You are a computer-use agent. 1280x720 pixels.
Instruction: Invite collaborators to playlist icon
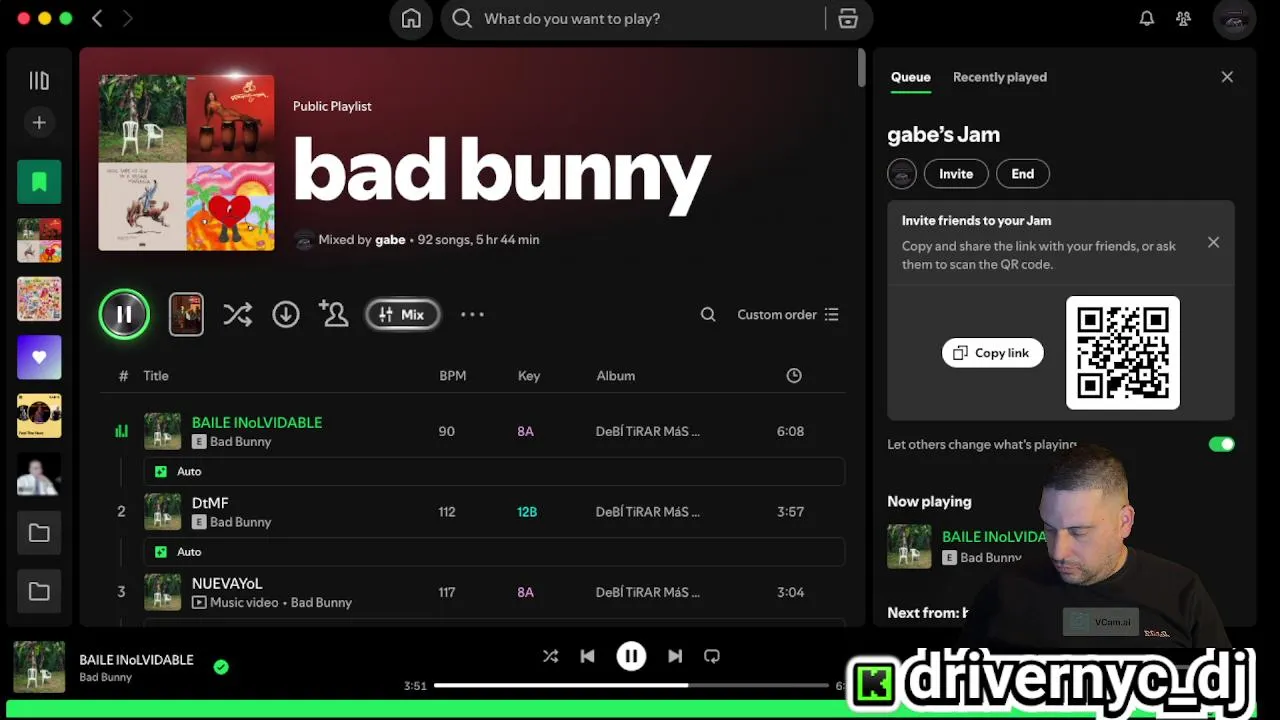(x=334, y=314)
